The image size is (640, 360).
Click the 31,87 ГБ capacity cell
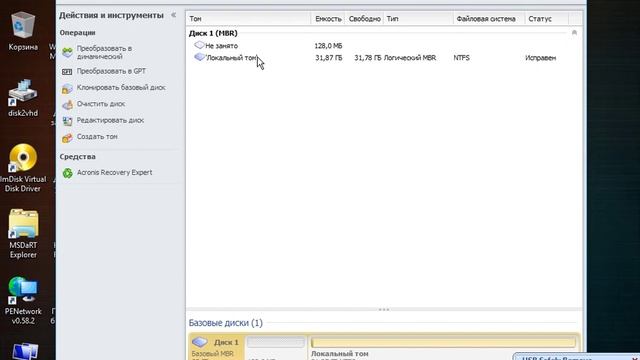(x=329, y=58)
